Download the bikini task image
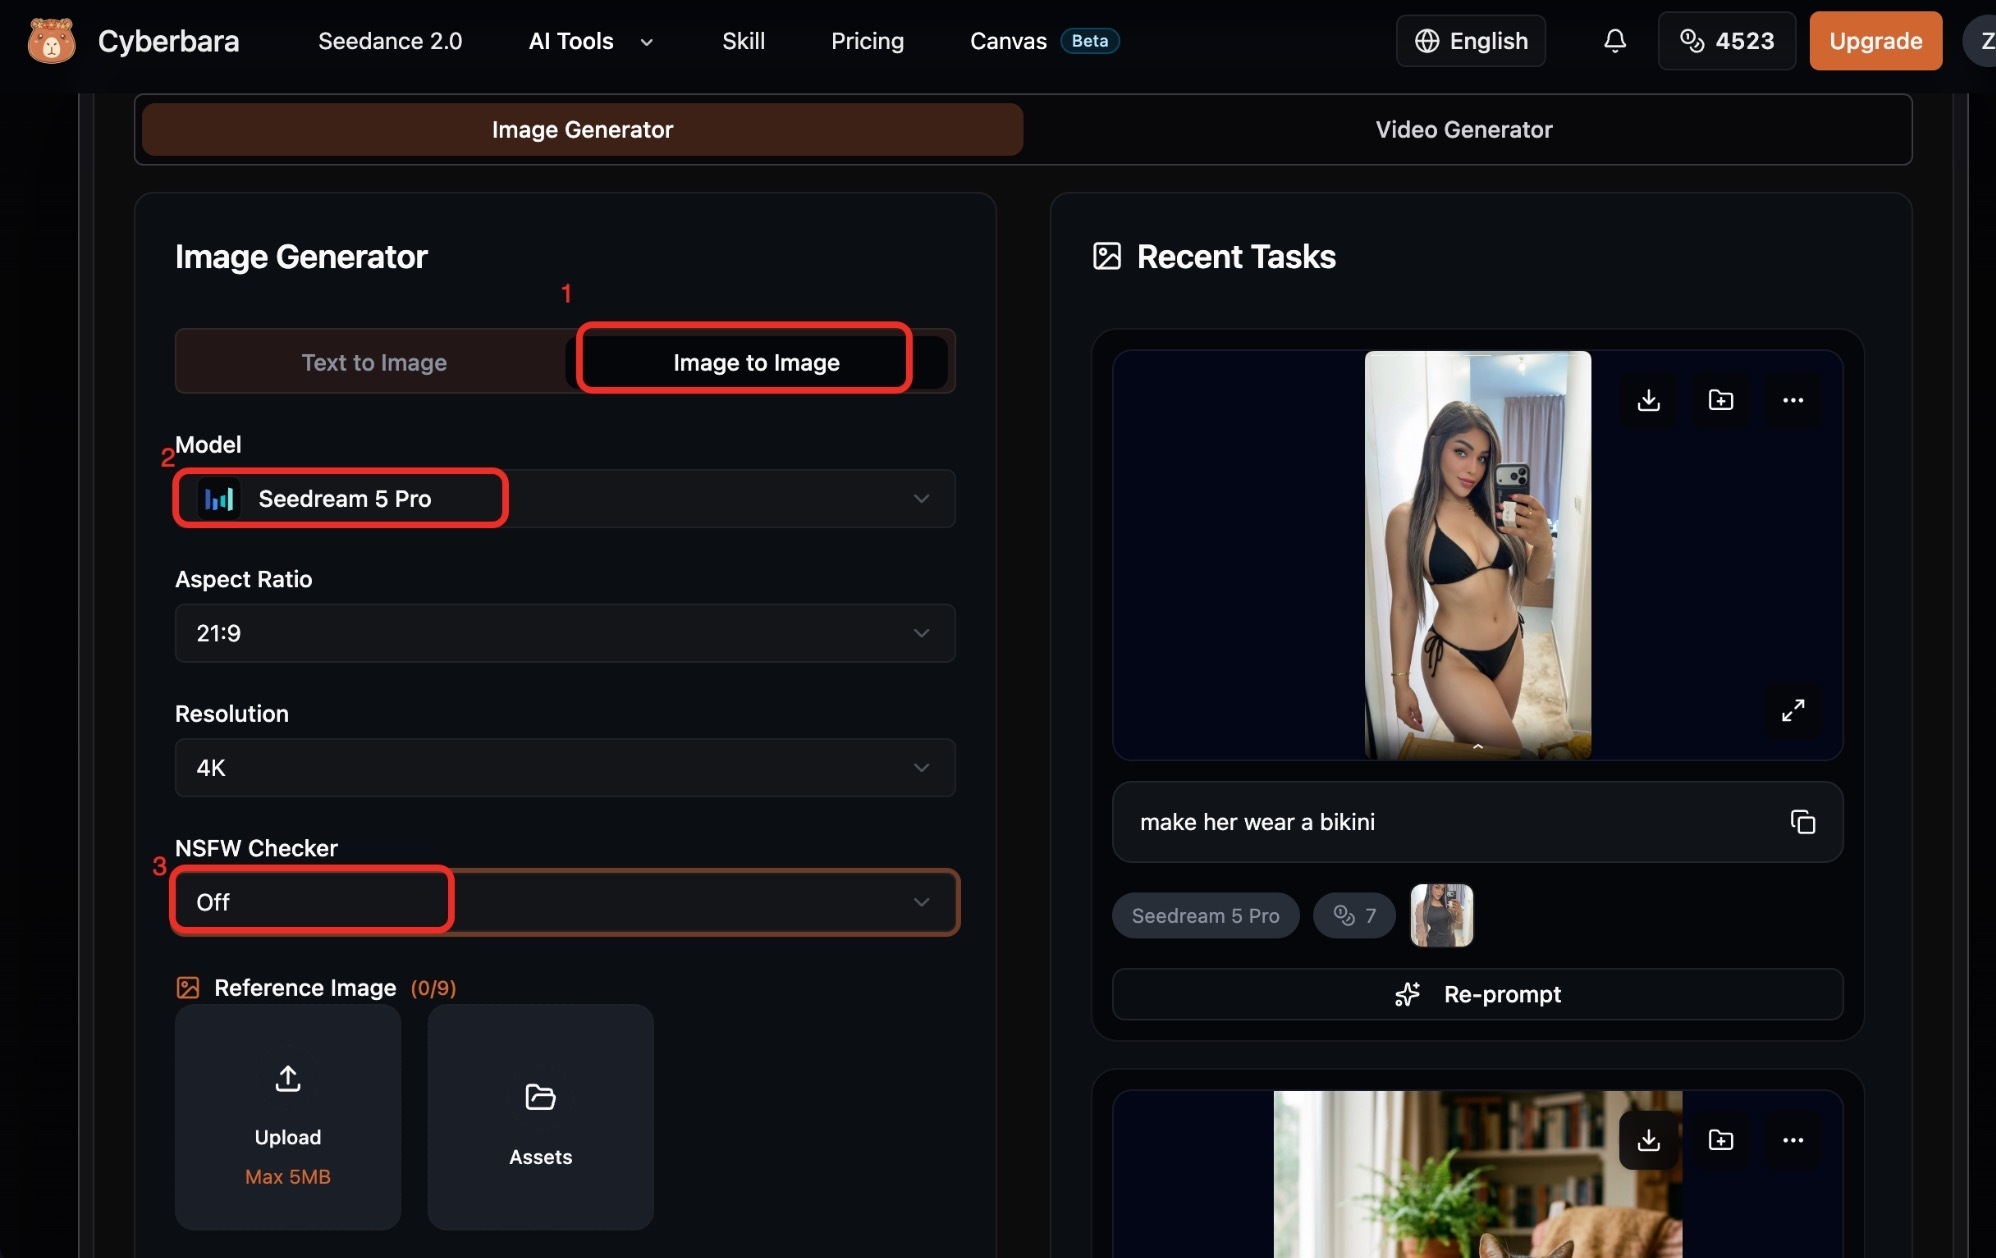Image resolution: width=1996 pixels, height=1258 pixels. pos(1649,401)
